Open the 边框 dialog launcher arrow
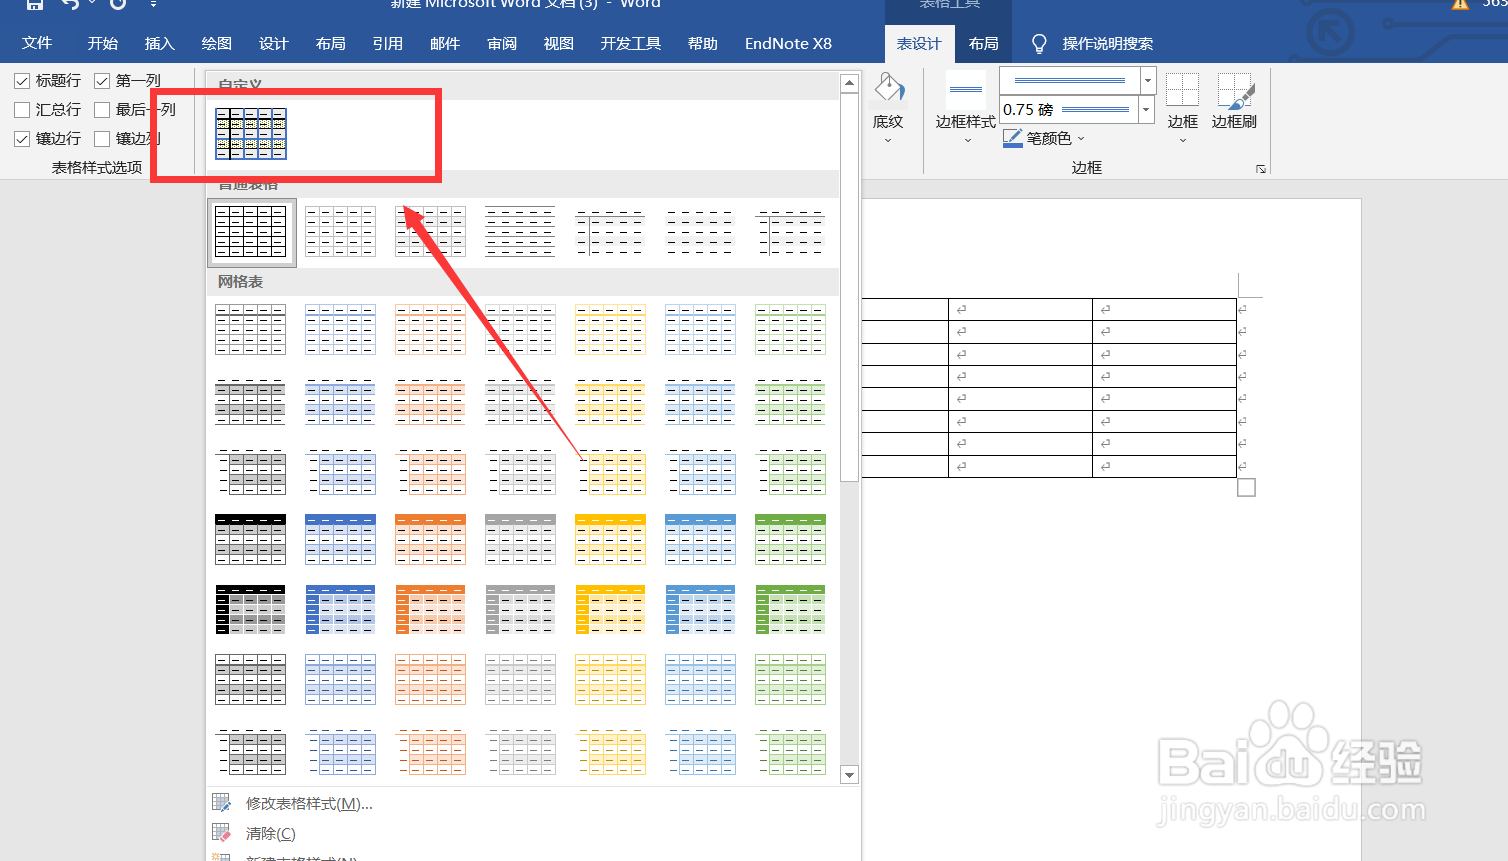Viewport: 1508px width, 861px height. pos(1261,169)
